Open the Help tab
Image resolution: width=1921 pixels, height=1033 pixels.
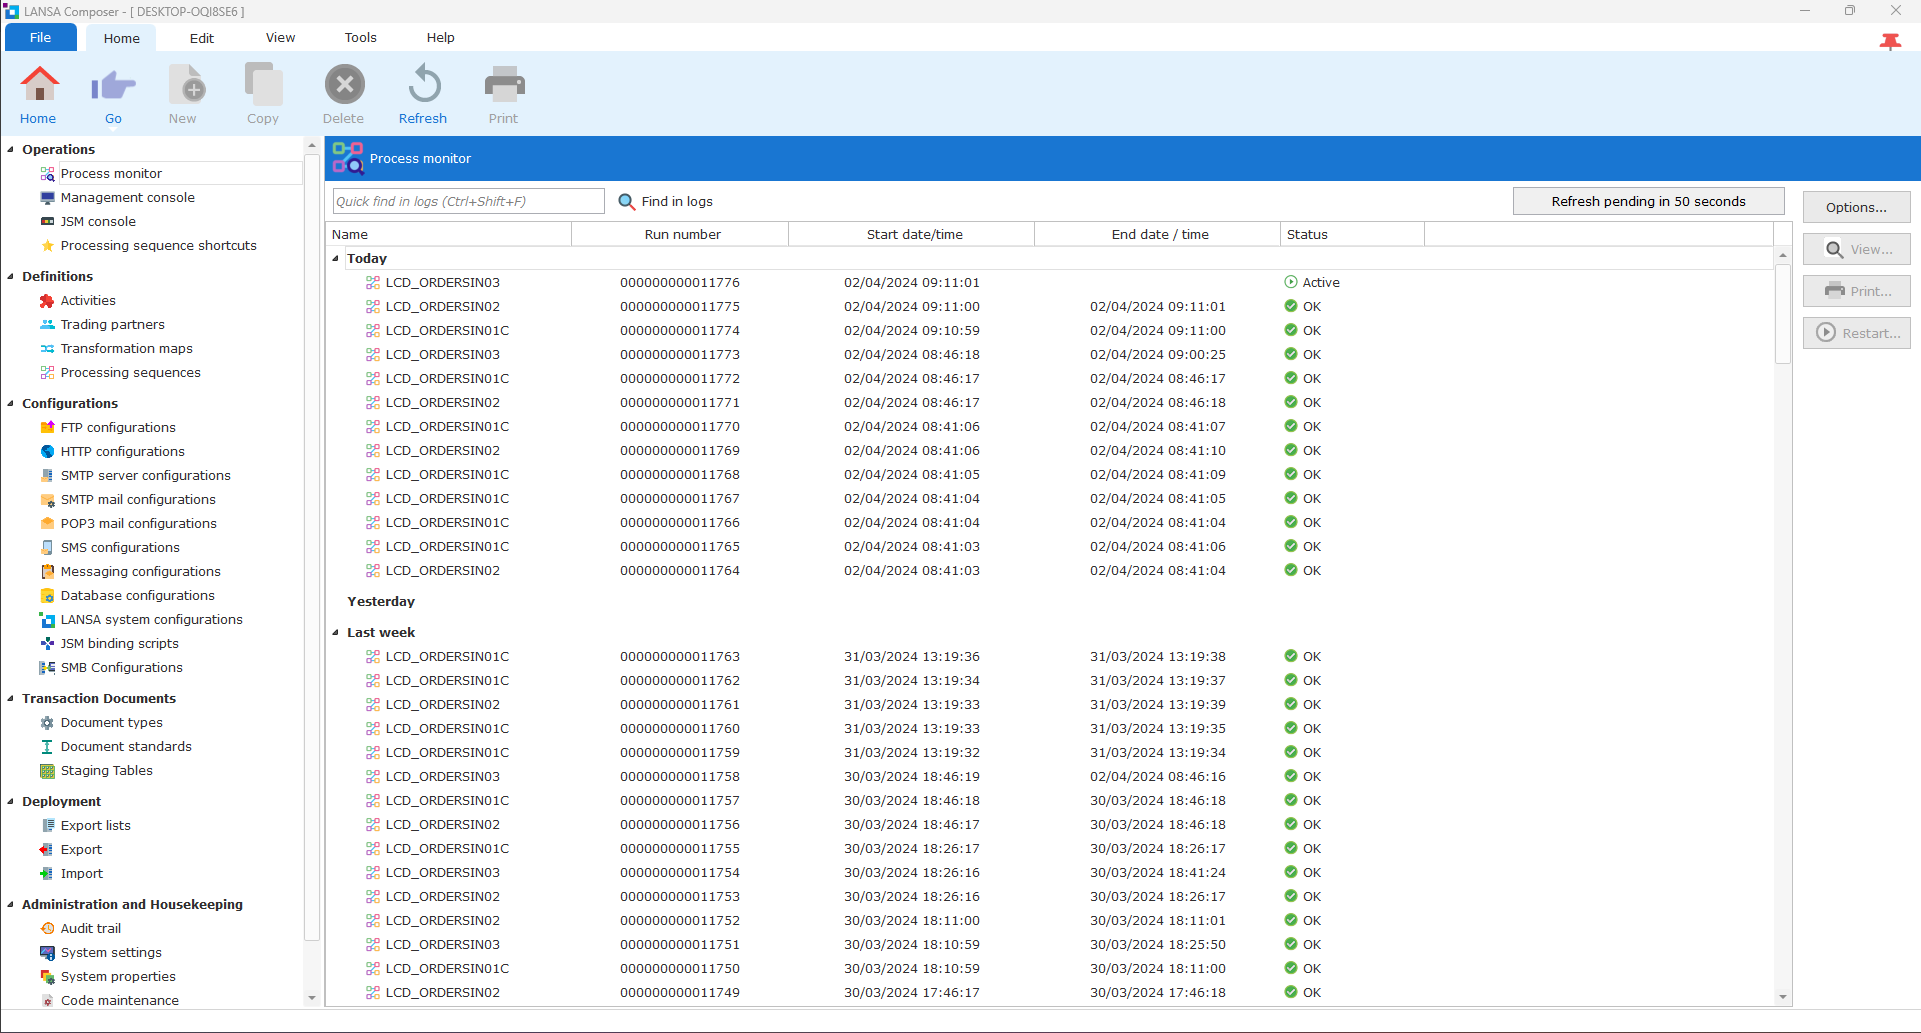pyautogui.click(x=441, y=37)
